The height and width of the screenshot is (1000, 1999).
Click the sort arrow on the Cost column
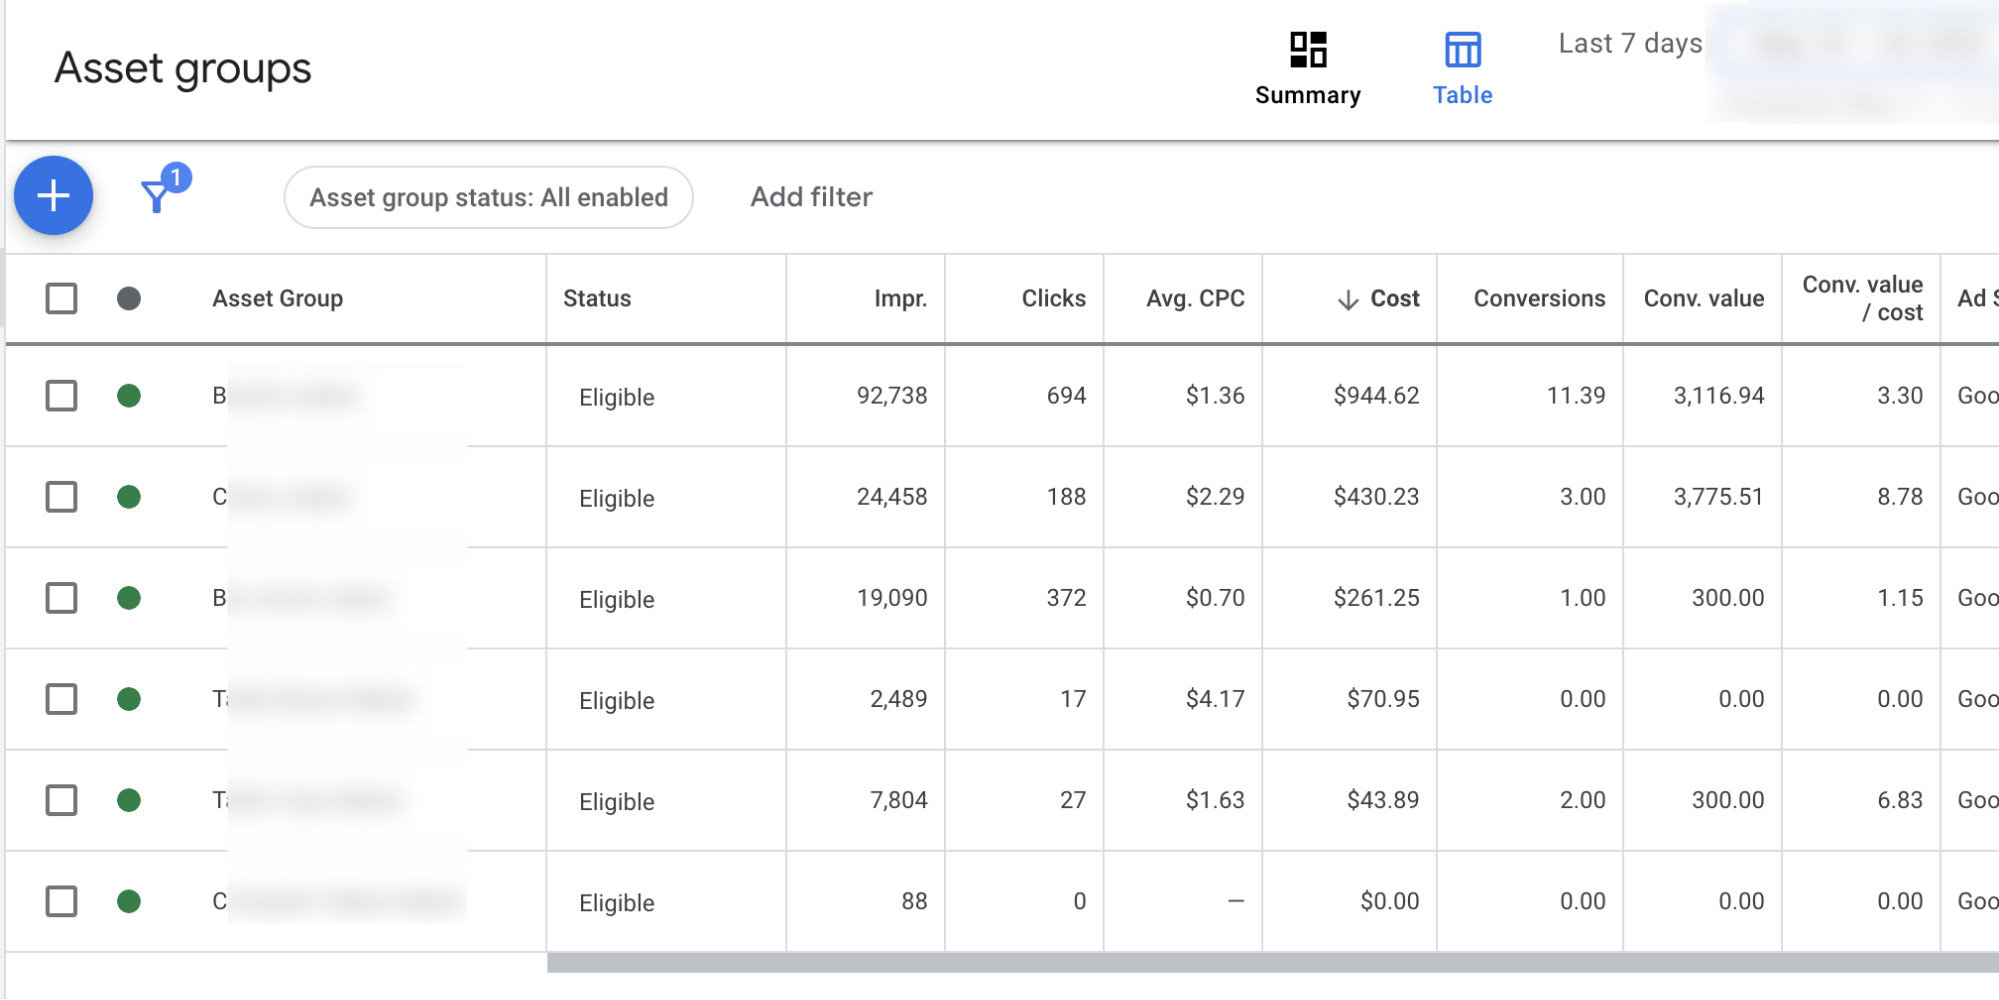tap(1345, 297)
